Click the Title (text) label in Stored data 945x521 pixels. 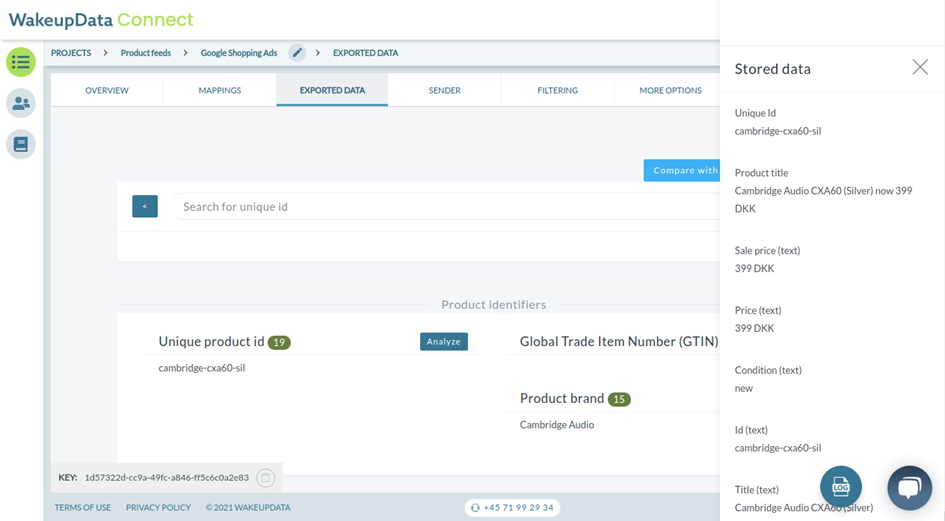click(x=756, y=490)
